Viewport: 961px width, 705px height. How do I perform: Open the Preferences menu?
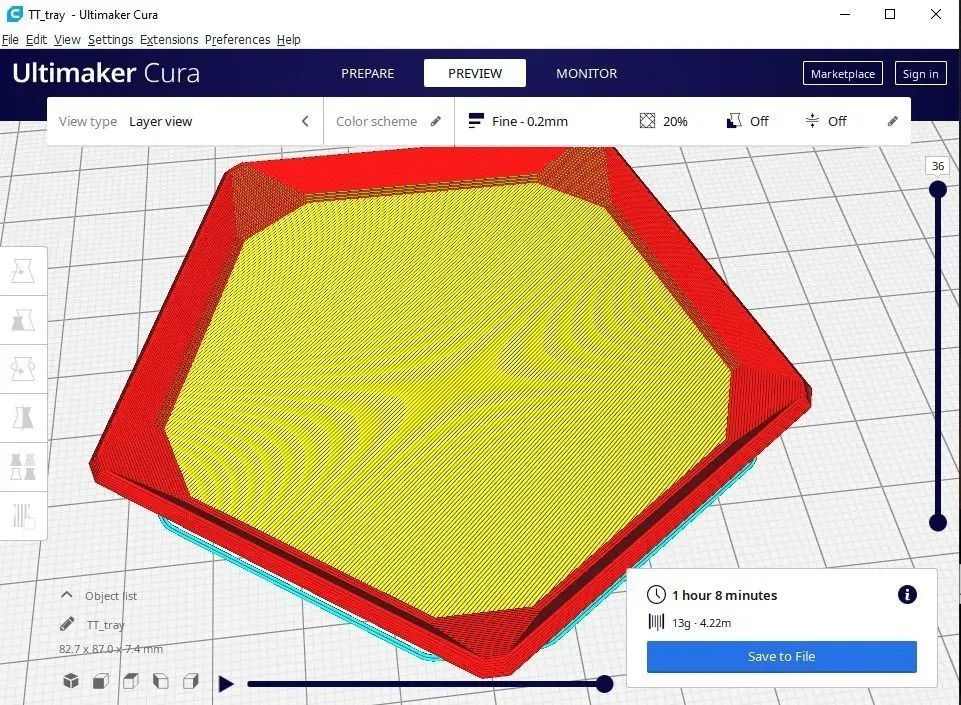(x=237, y=40)
